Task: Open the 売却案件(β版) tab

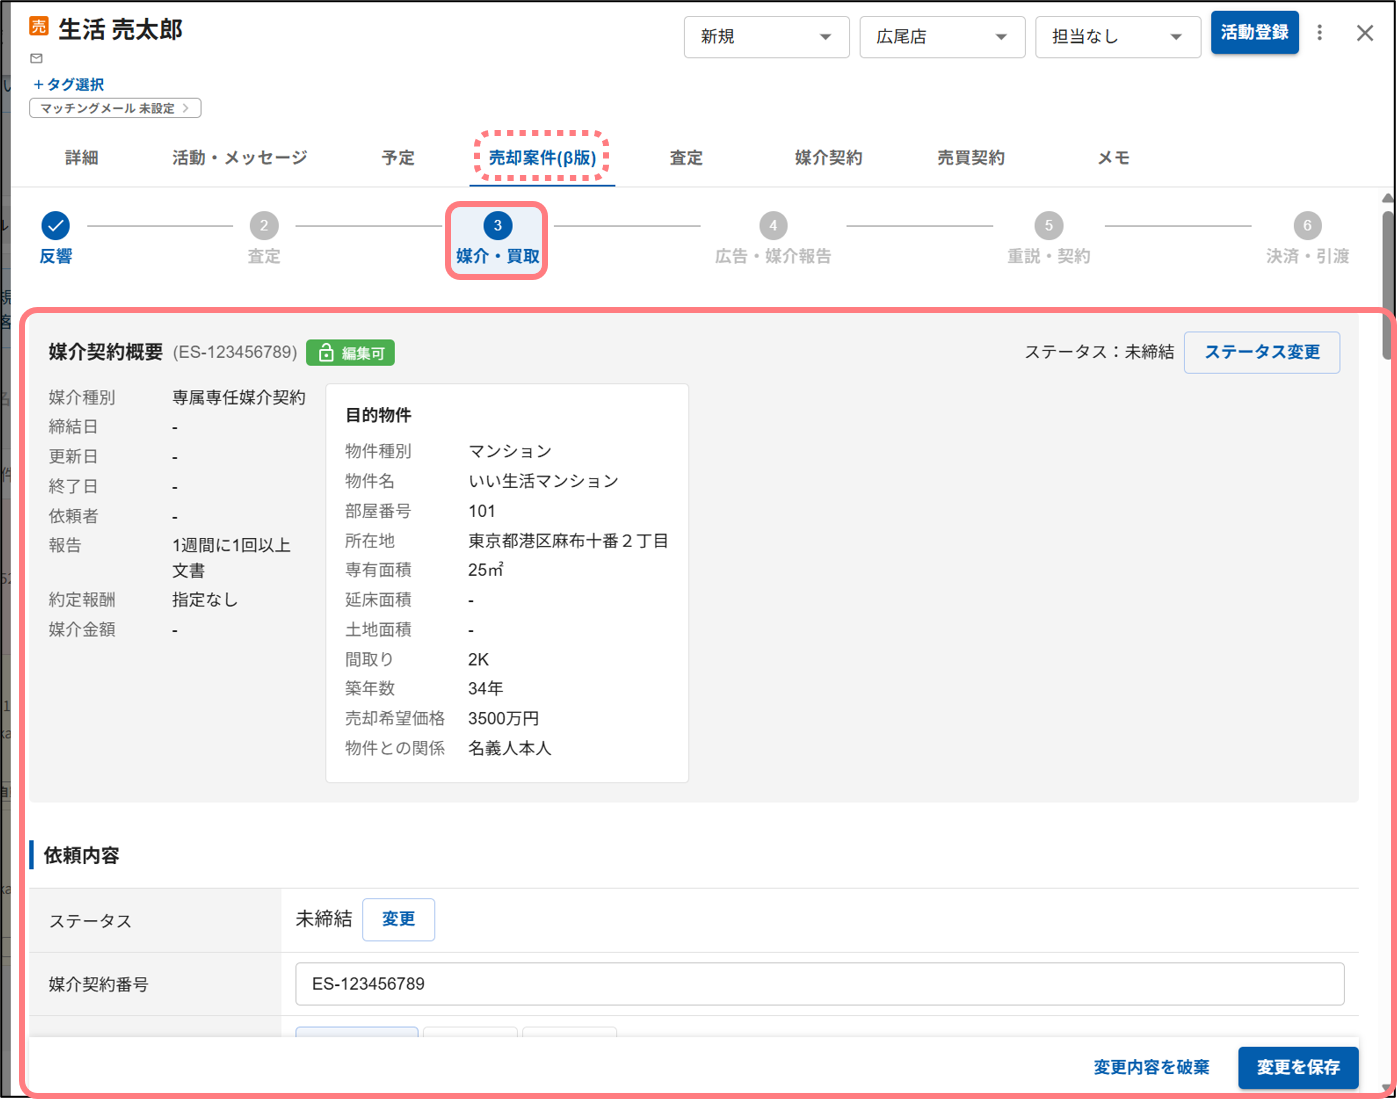Action: (x=542, y=158)
